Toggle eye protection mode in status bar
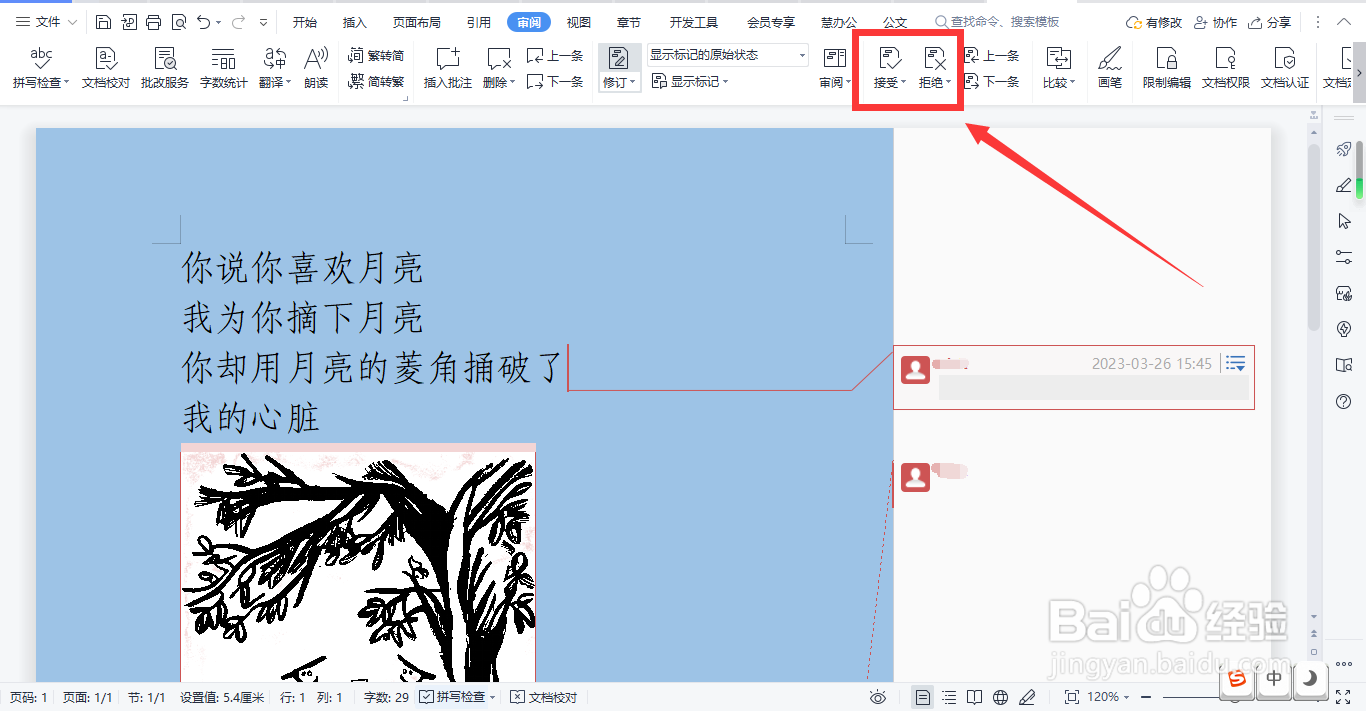The image size is (1366, 711). [878, 697]
